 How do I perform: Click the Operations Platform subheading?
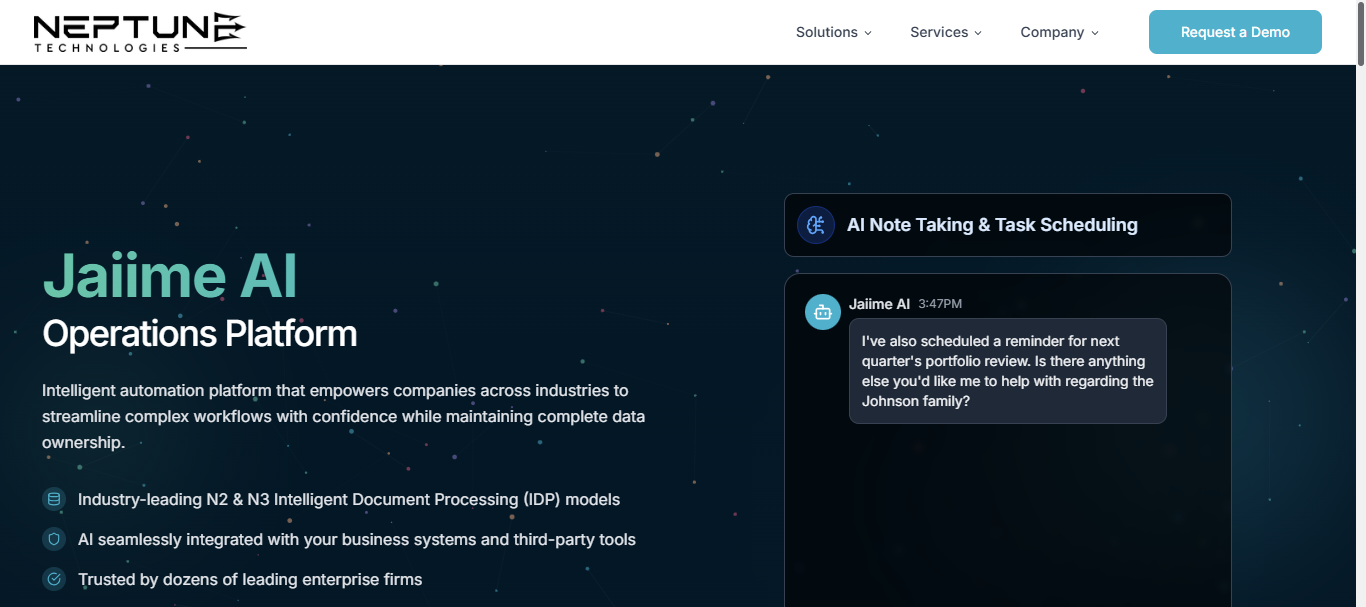(199, 333)
